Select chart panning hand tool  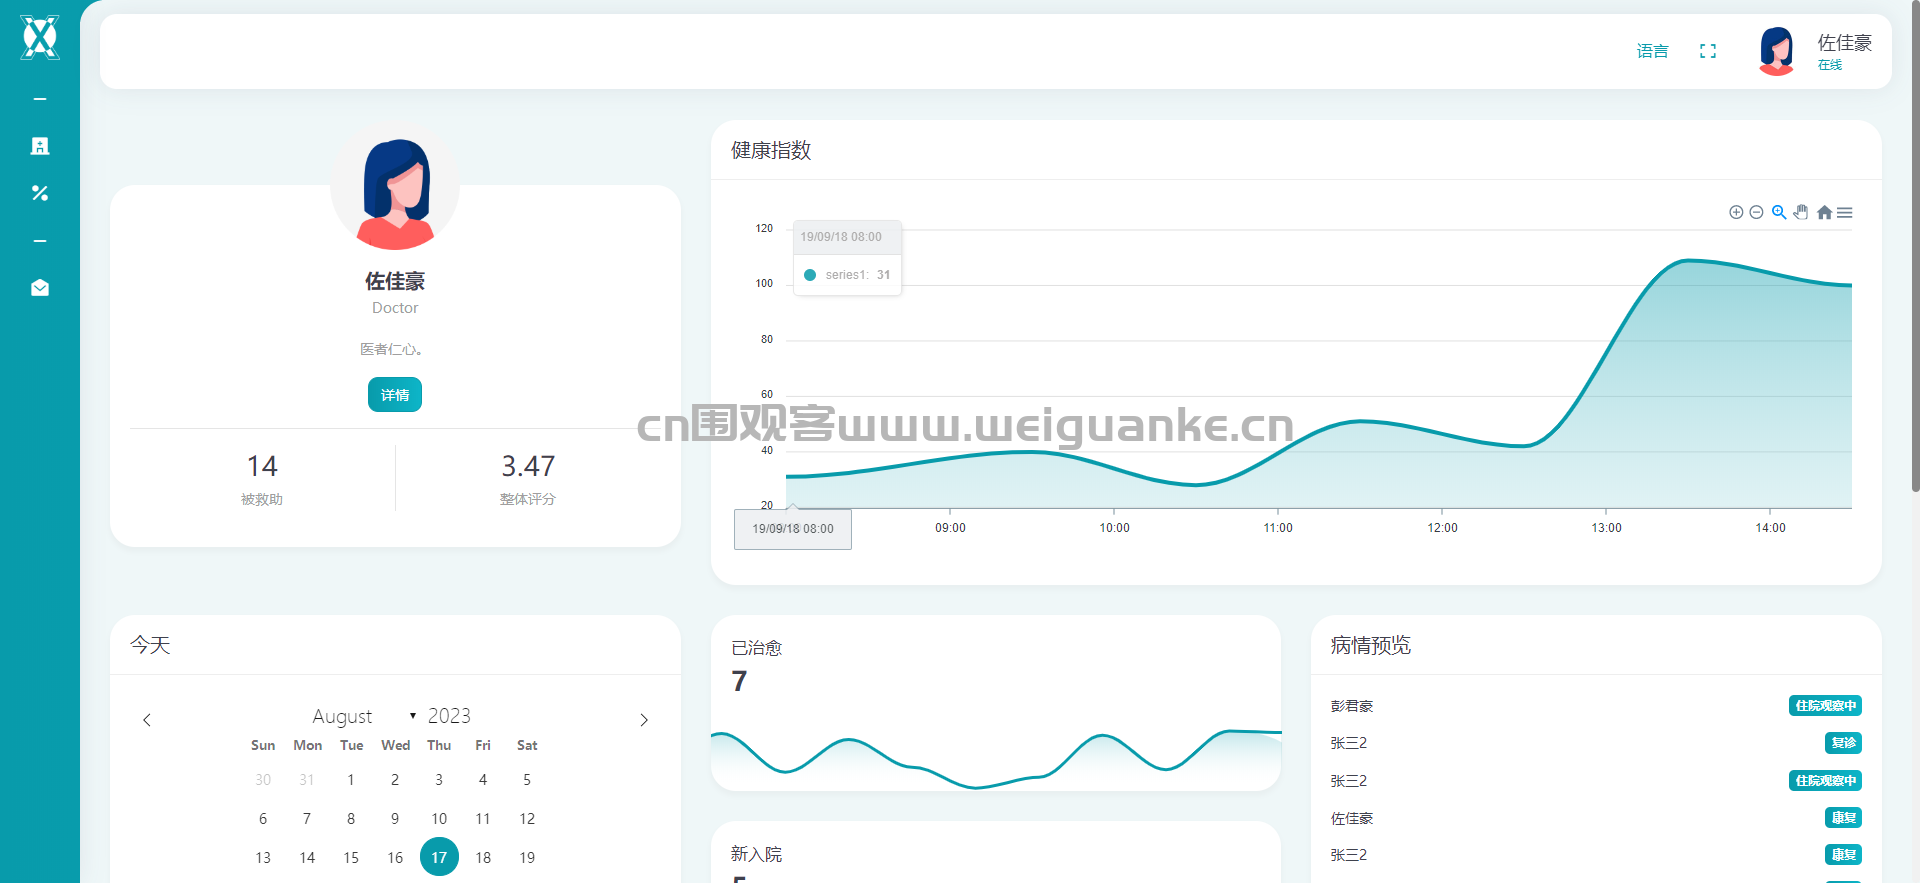[x=1801, y=212]
